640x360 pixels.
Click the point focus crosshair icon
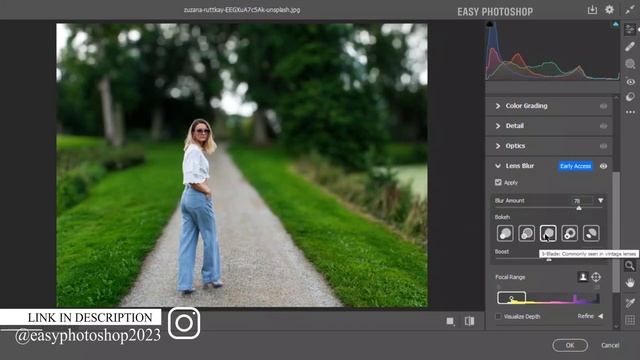point(596,277)
